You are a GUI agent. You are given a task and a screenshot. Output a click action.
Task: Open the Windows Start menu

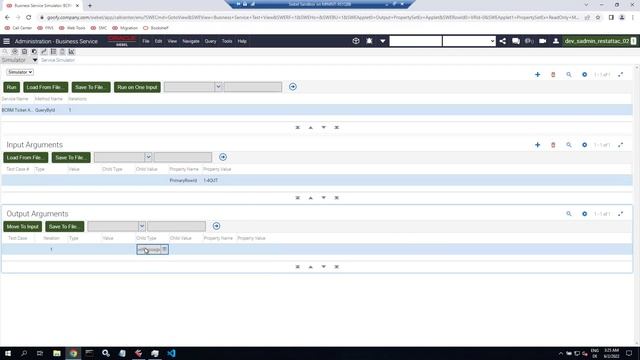coord(8,353)
